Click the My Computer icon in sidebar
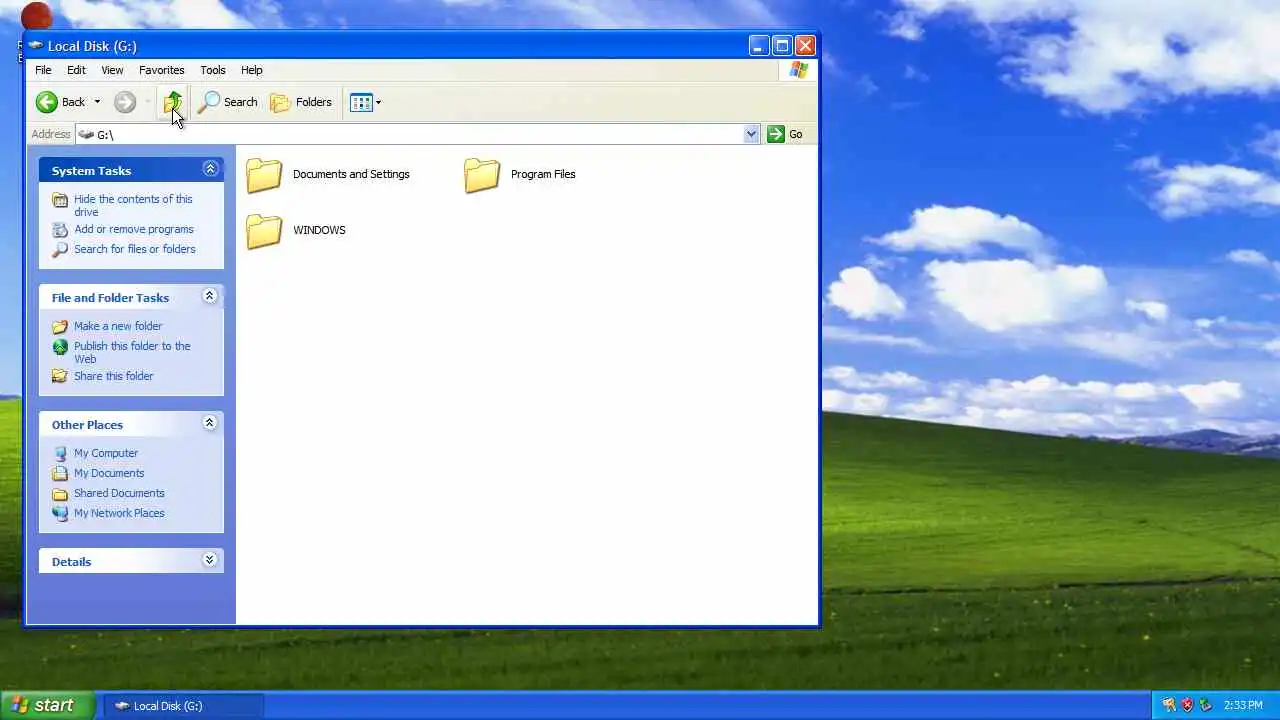Viewport: 1280px width, 720px height. coord(60,453)
